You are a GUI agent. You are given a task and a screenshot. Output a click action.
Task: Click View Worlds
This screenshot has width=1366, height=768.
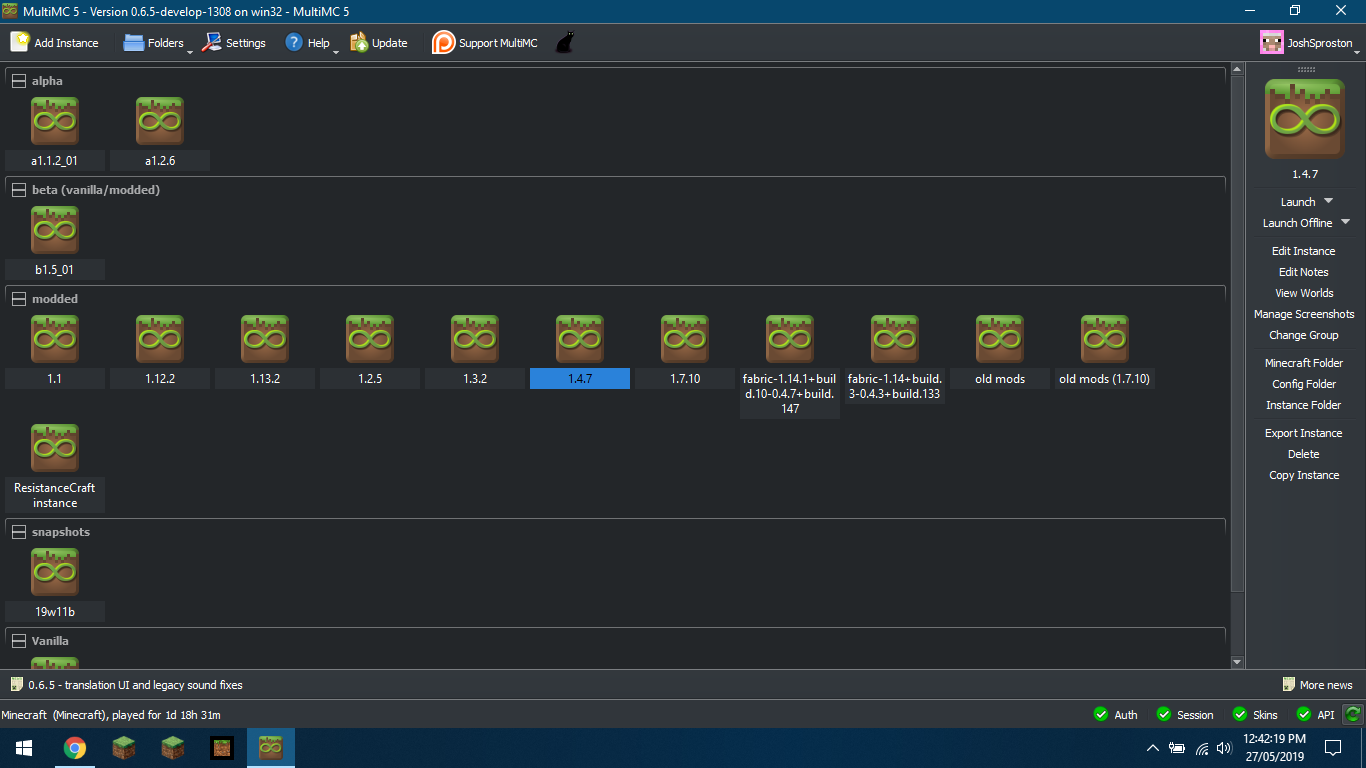[1304, 293]
